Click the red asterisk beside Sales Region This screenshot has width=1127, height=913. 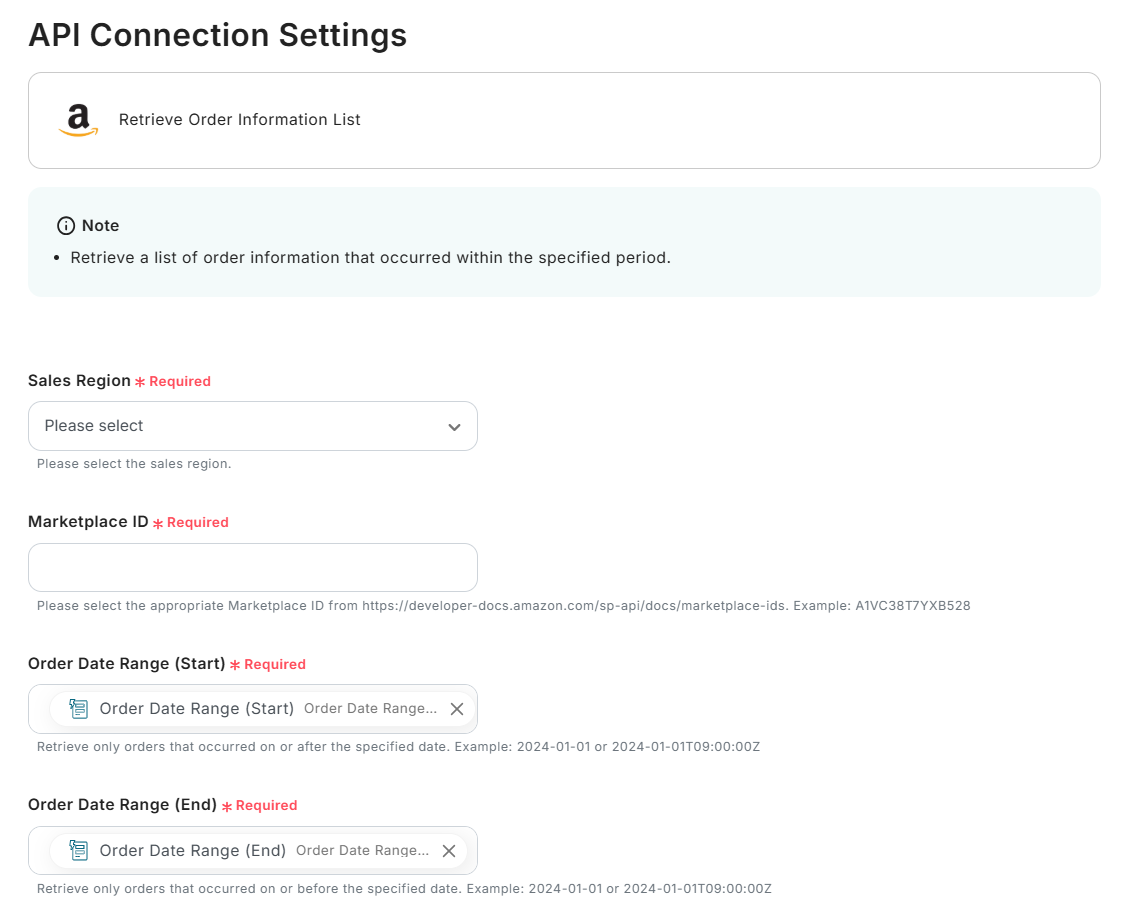pyautogui.click(x=140, y=382)
